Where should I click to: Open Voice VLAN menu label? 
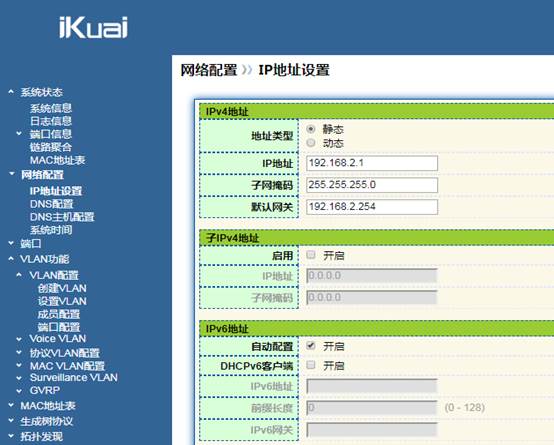(x=58, y=339)
